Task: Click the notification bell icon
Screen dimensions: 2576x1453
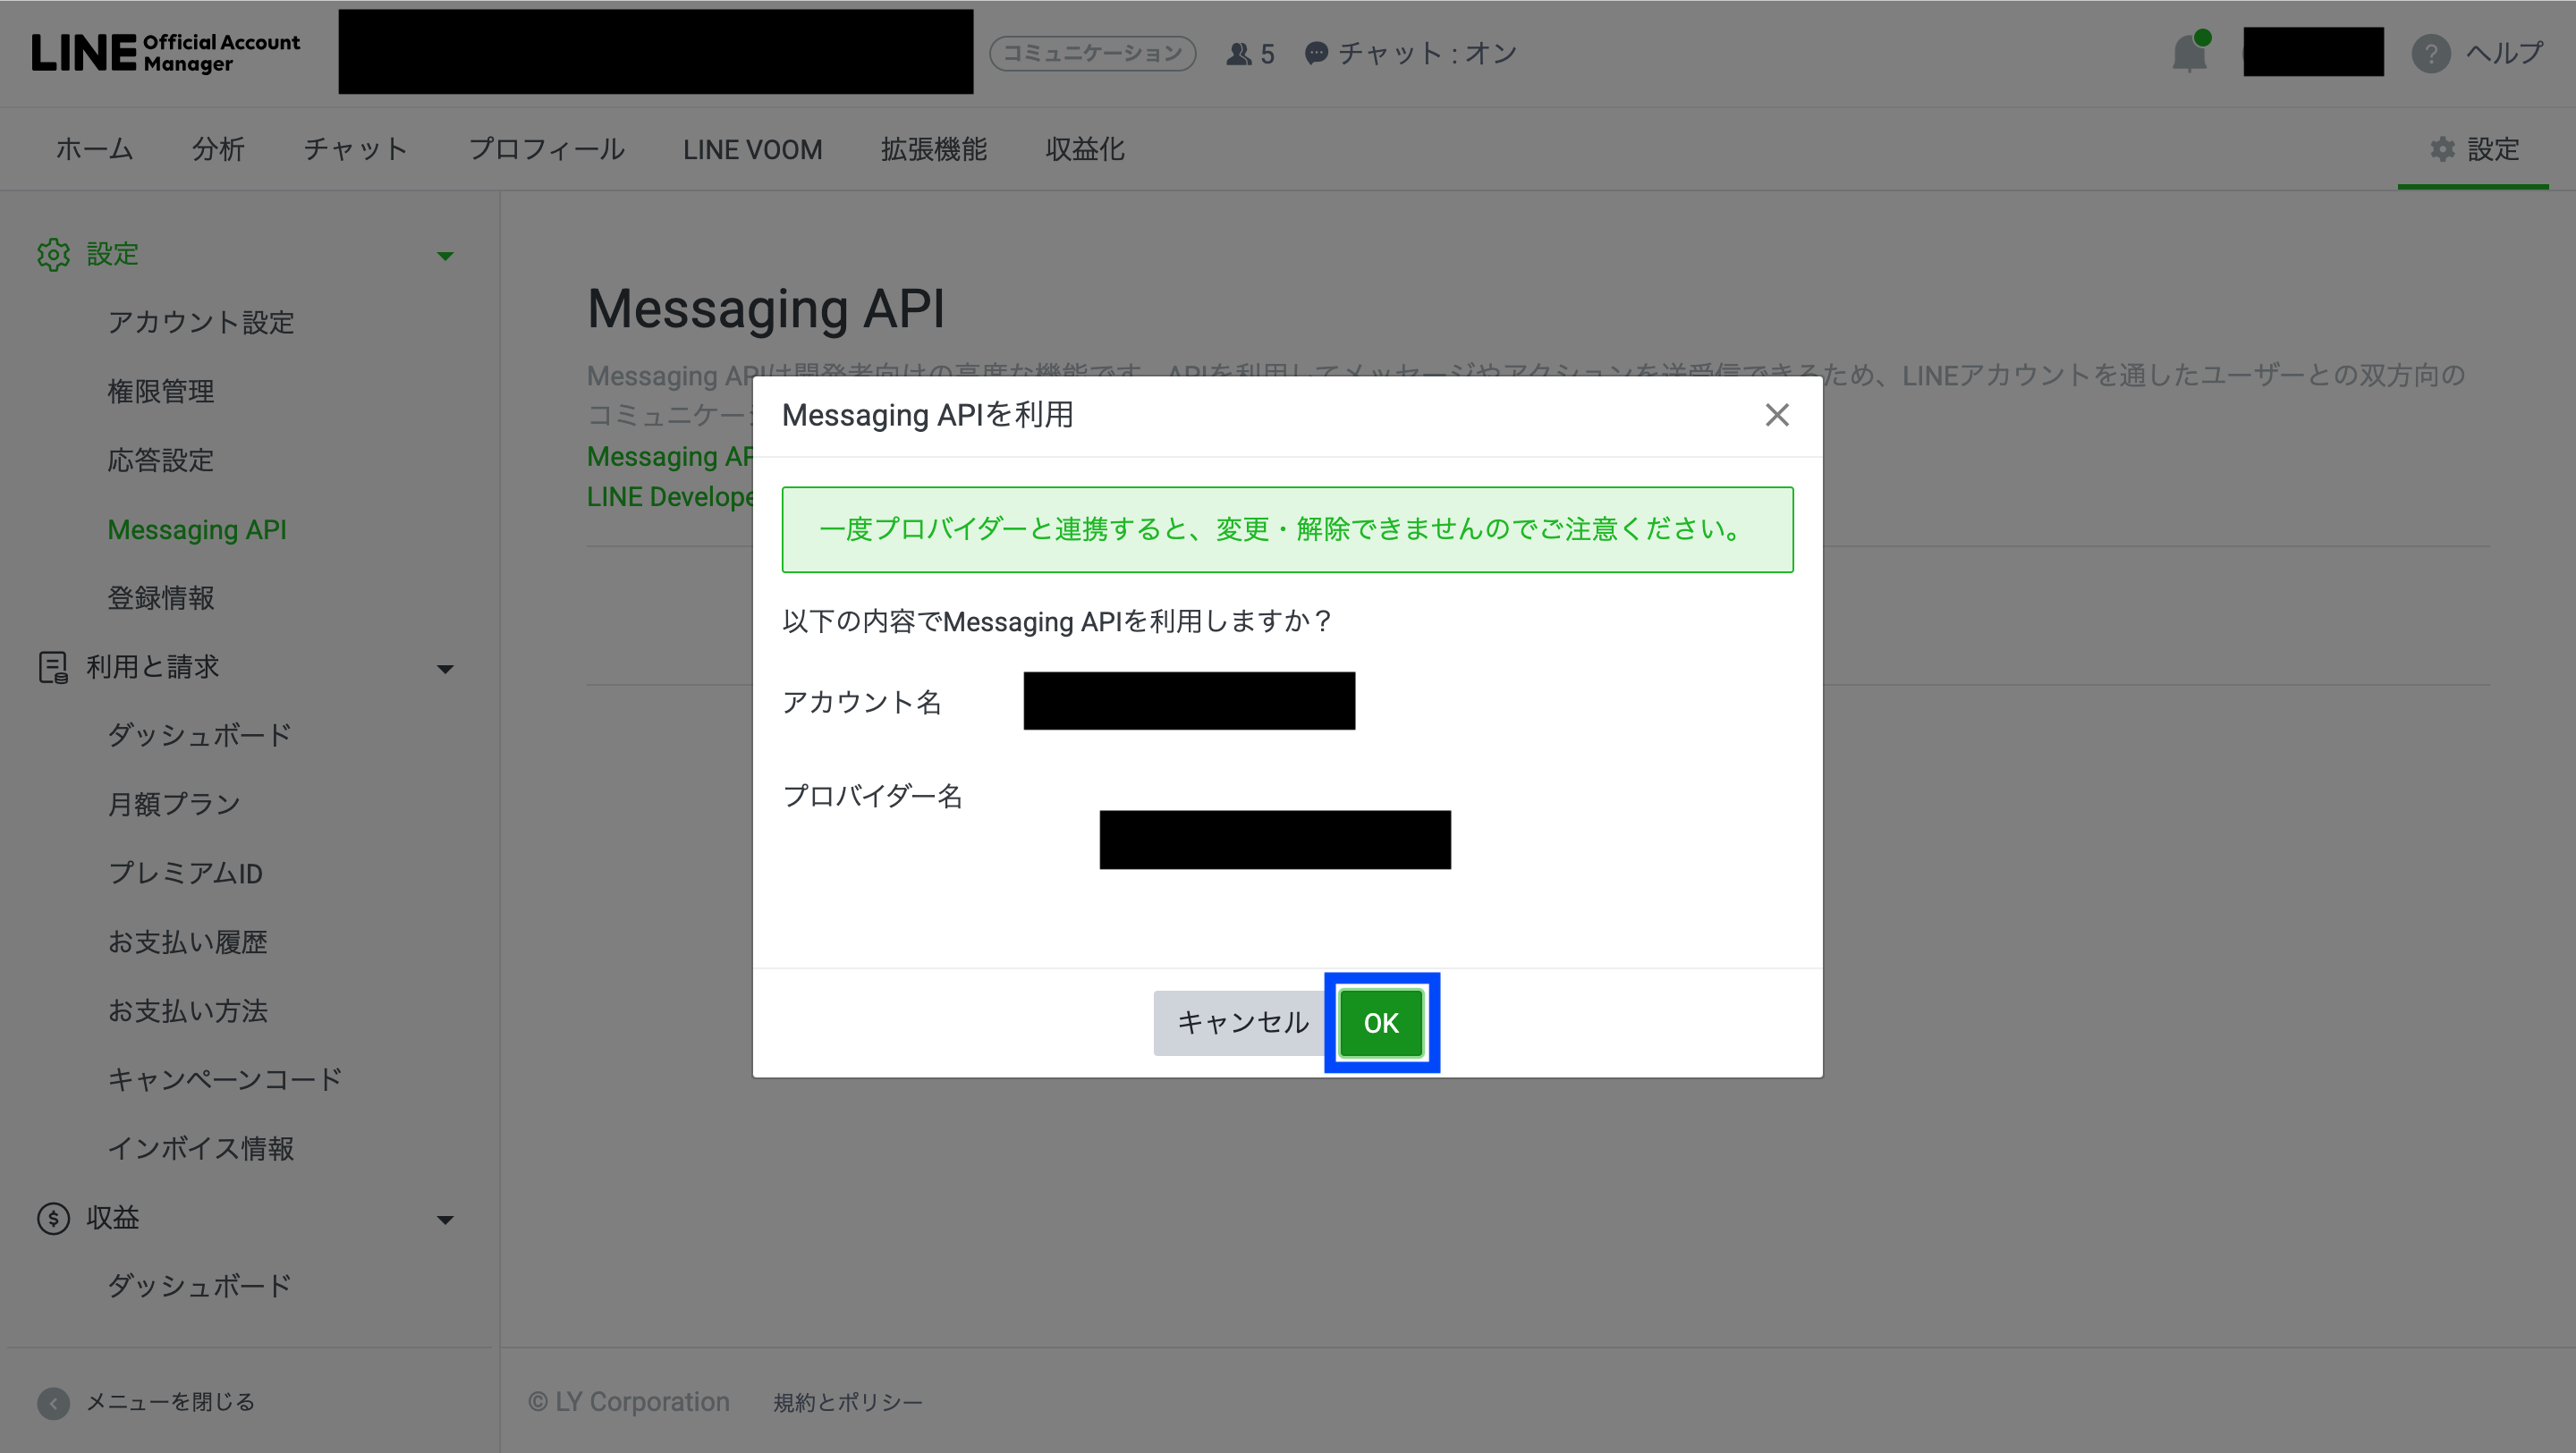Action: tap(2188, 53)
